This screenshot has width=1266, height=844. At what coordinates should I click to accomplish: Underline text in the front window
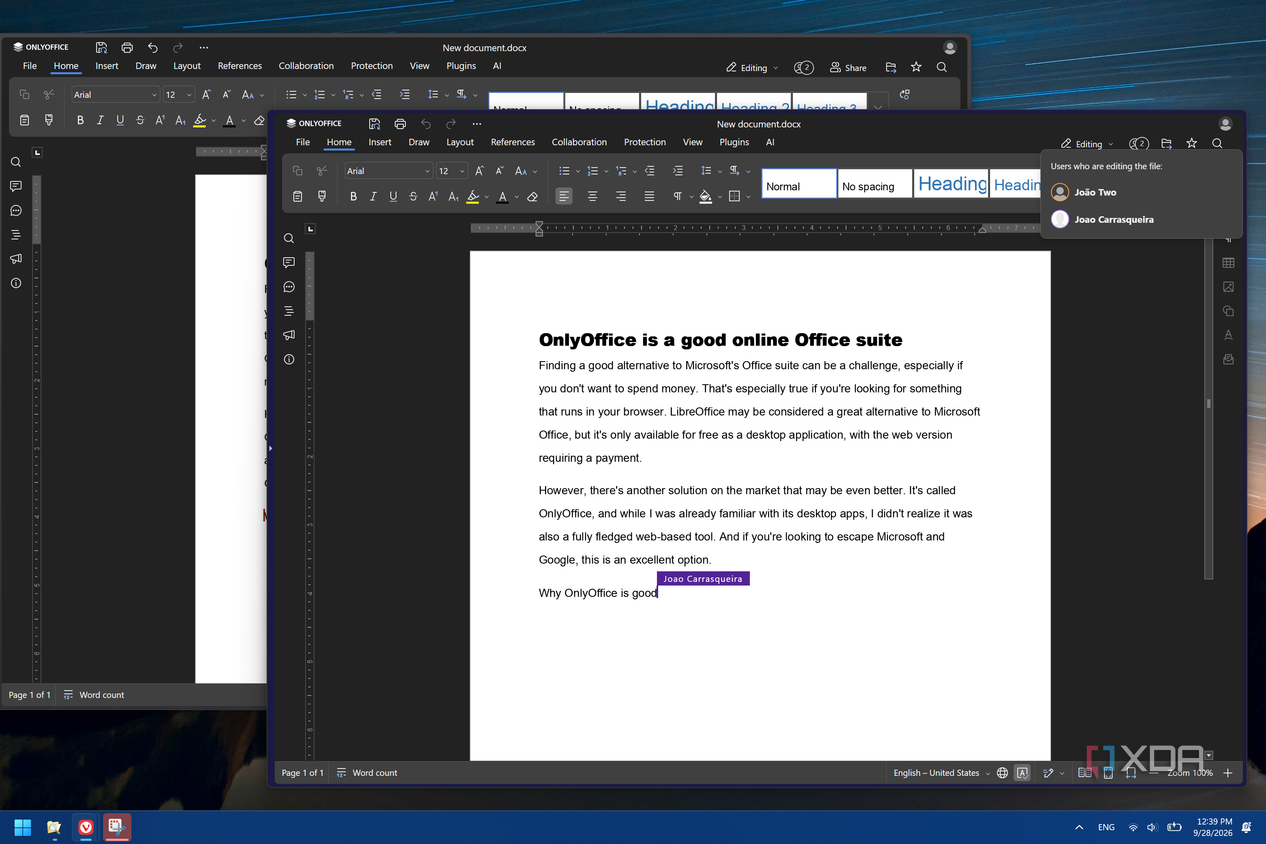pyautogui.click(x=393, y=197)
